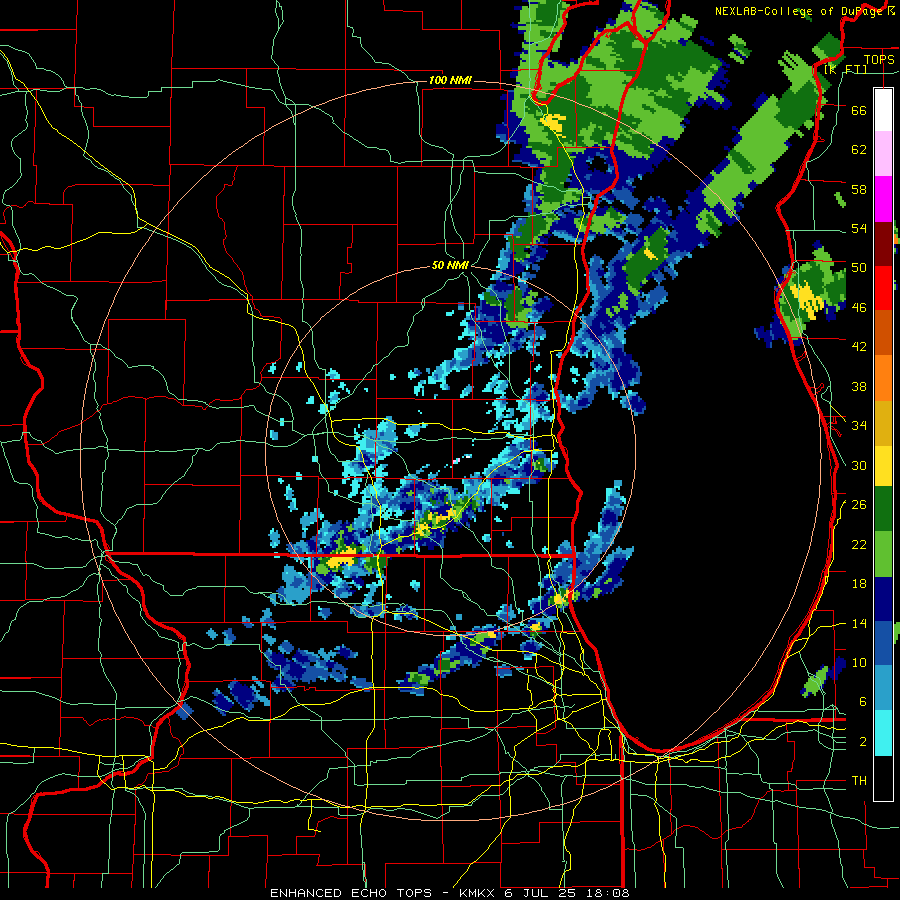
Task: Click the TH threshold label on legend
Action: pos(859,781)
